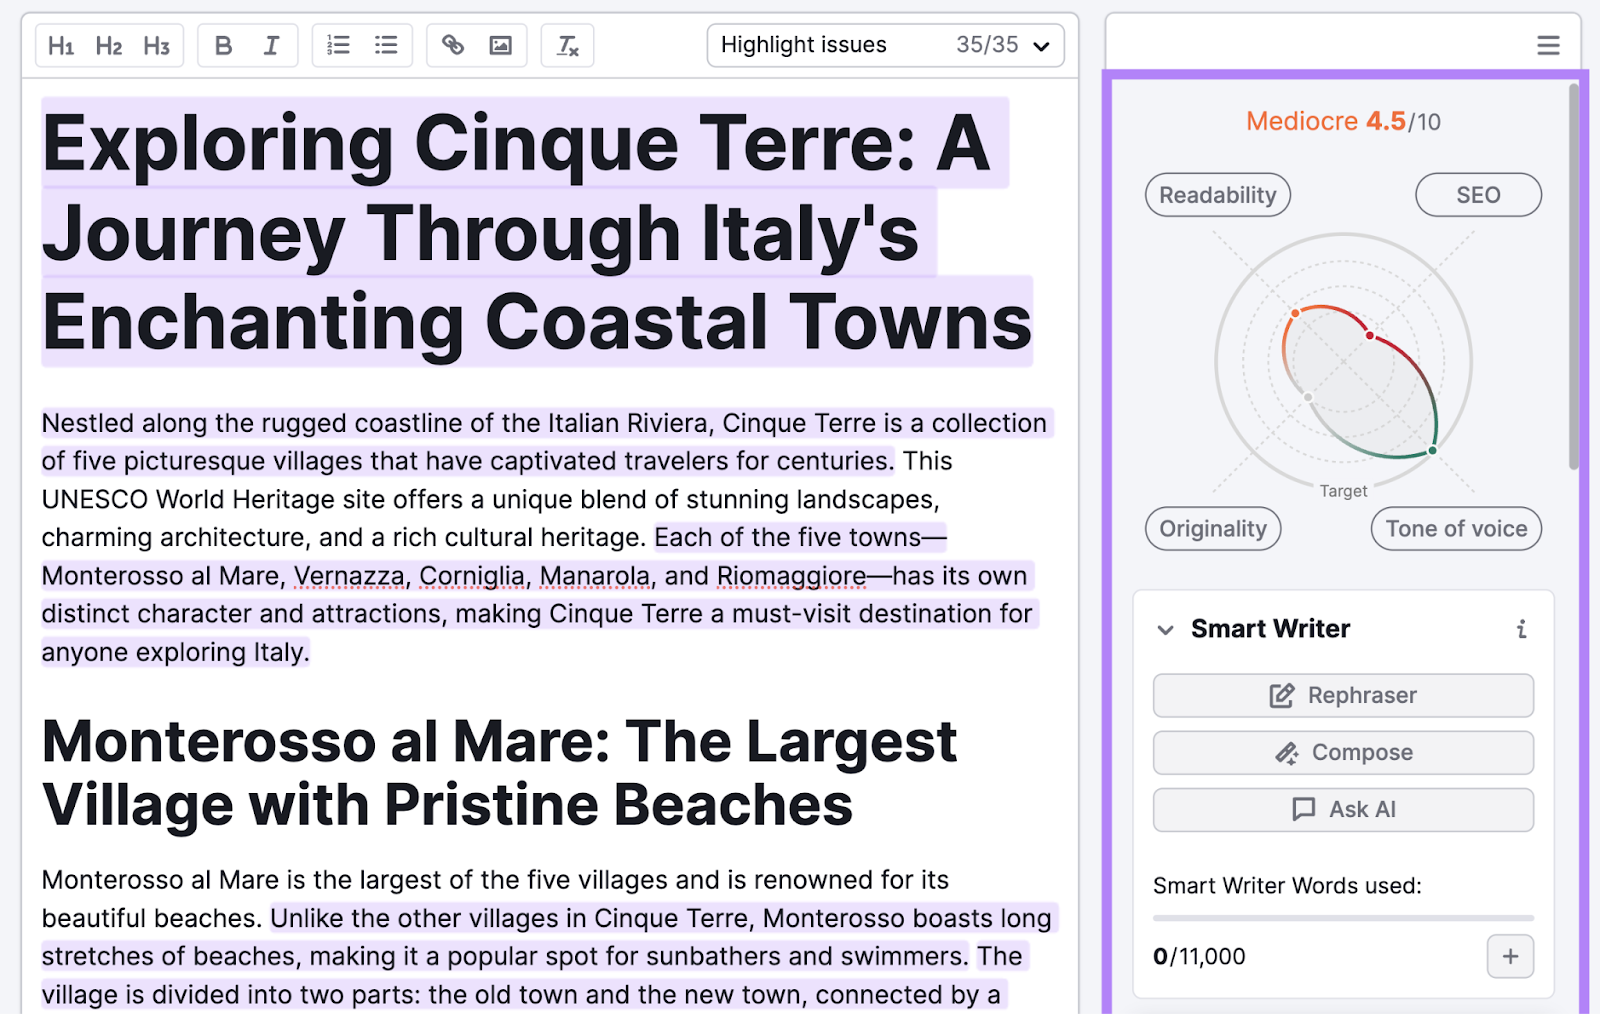Show Smart Writer info icon
Screen dimensions: 1600x1014
[x=1521, y=629]
